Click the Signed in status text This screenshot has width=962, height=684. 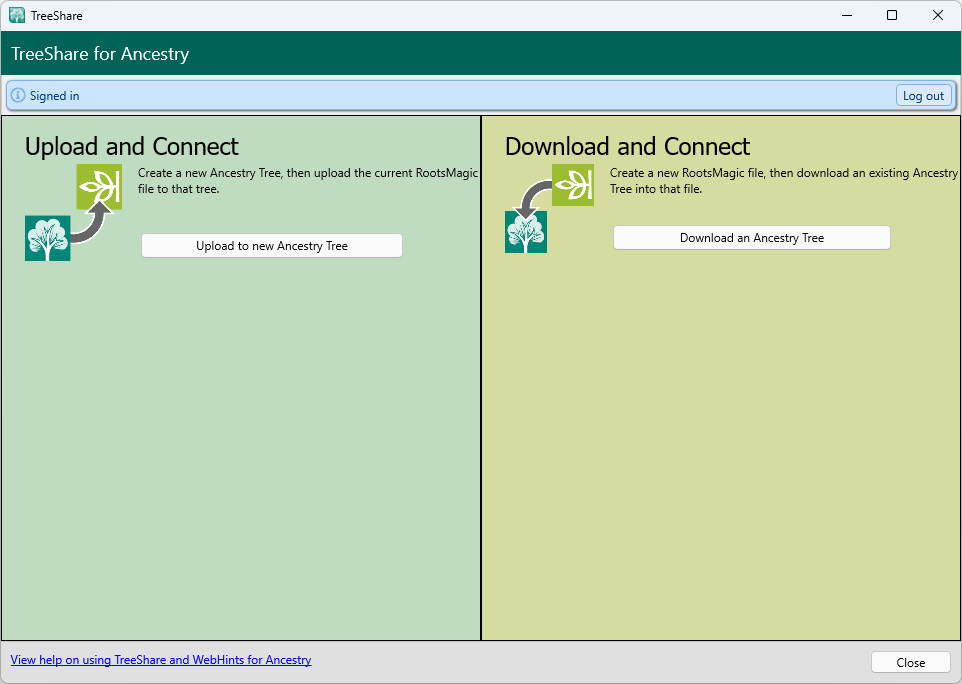click(x=55, y=96)
